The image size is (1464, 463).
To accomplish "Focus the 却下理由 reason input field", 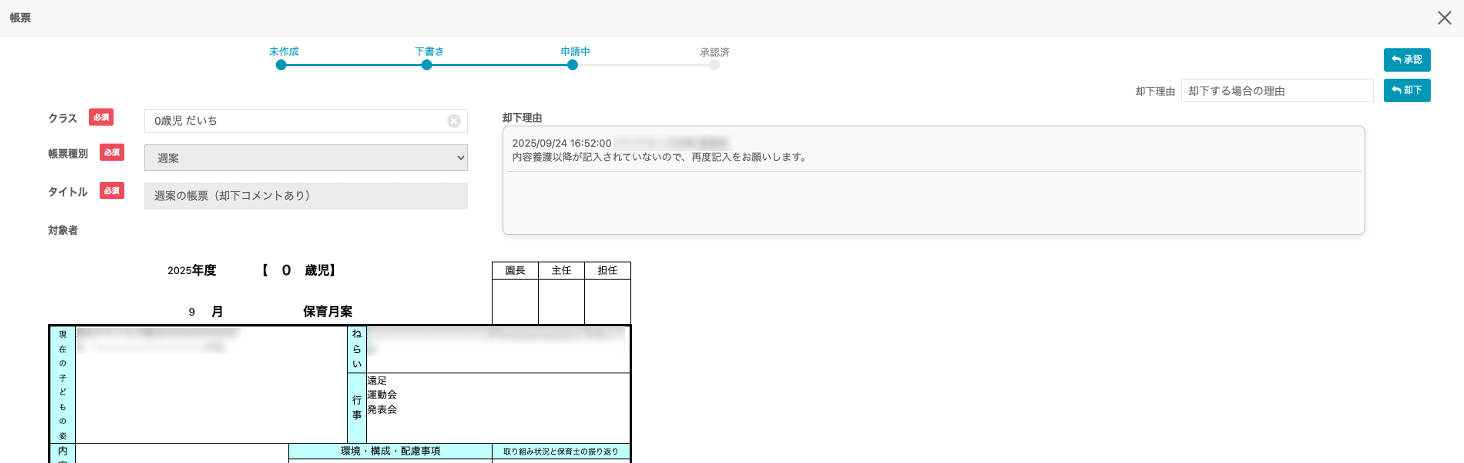I will coord(1276,91).
